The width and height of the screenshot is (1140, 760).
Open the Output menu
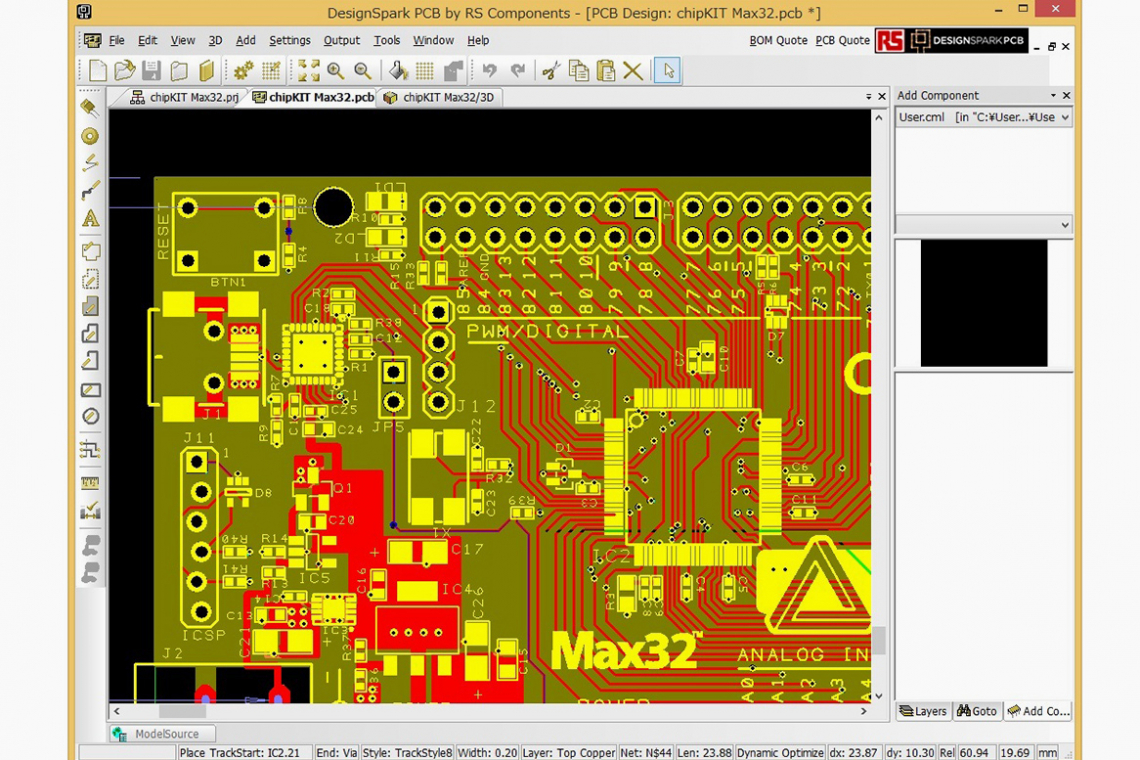click(342, 41)
